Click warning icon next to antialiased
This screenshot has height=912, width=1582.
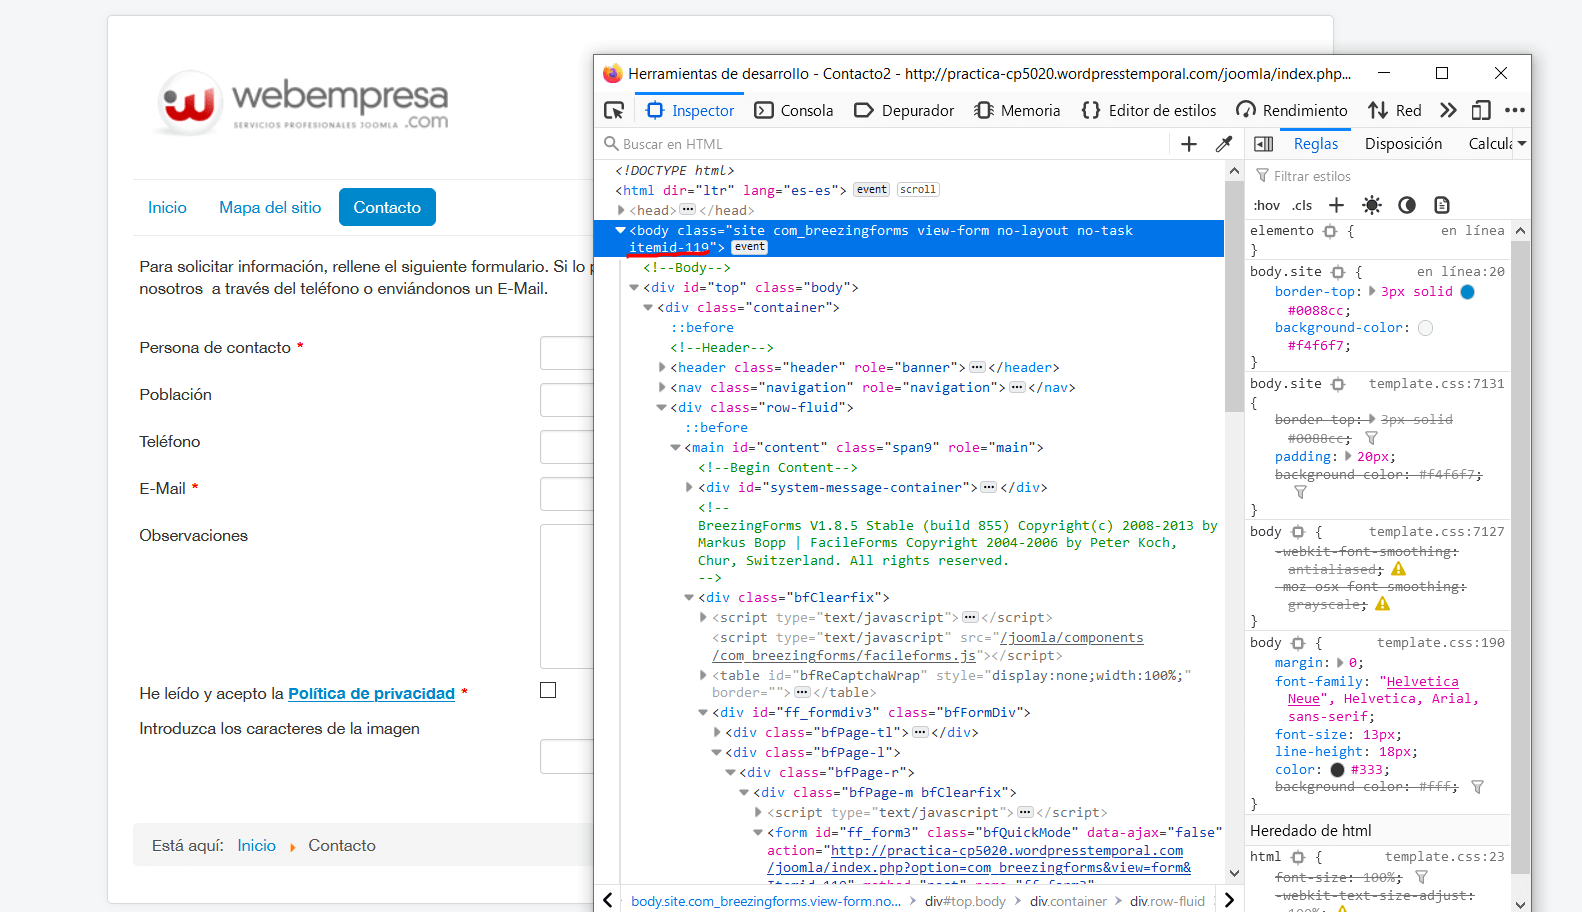(x=1399, y=569)
